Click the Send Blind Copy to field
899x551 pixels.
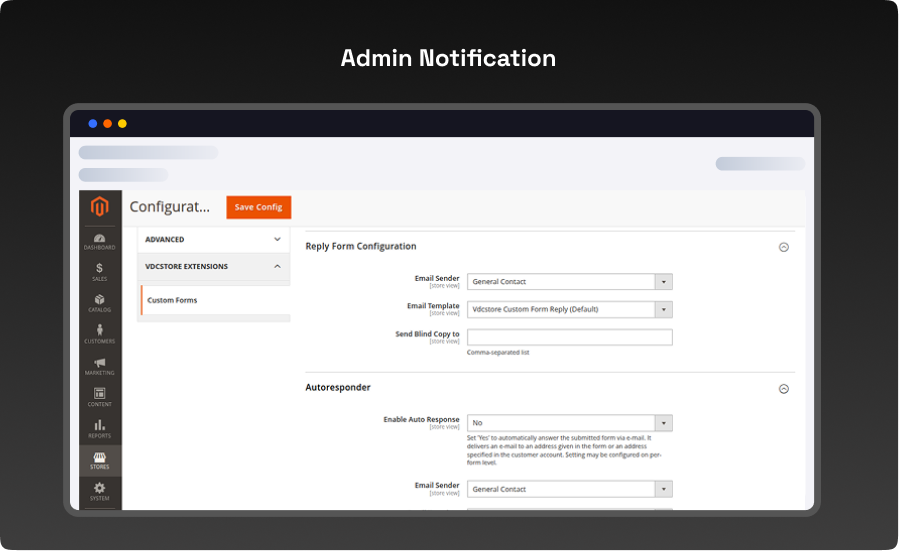(x=569, y=337)
